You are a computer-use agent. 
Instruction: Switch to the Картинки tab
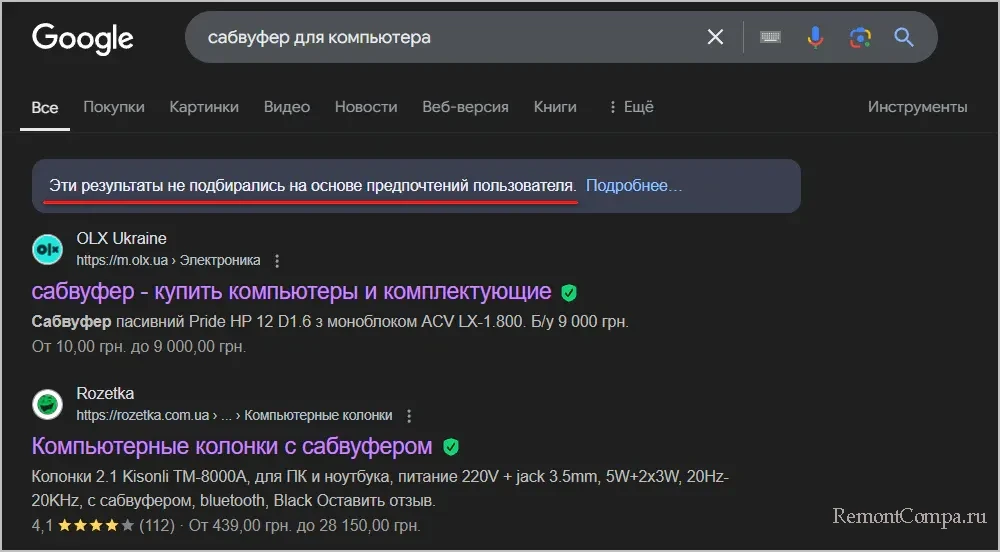pyautogui.click(x=204, y=107)
